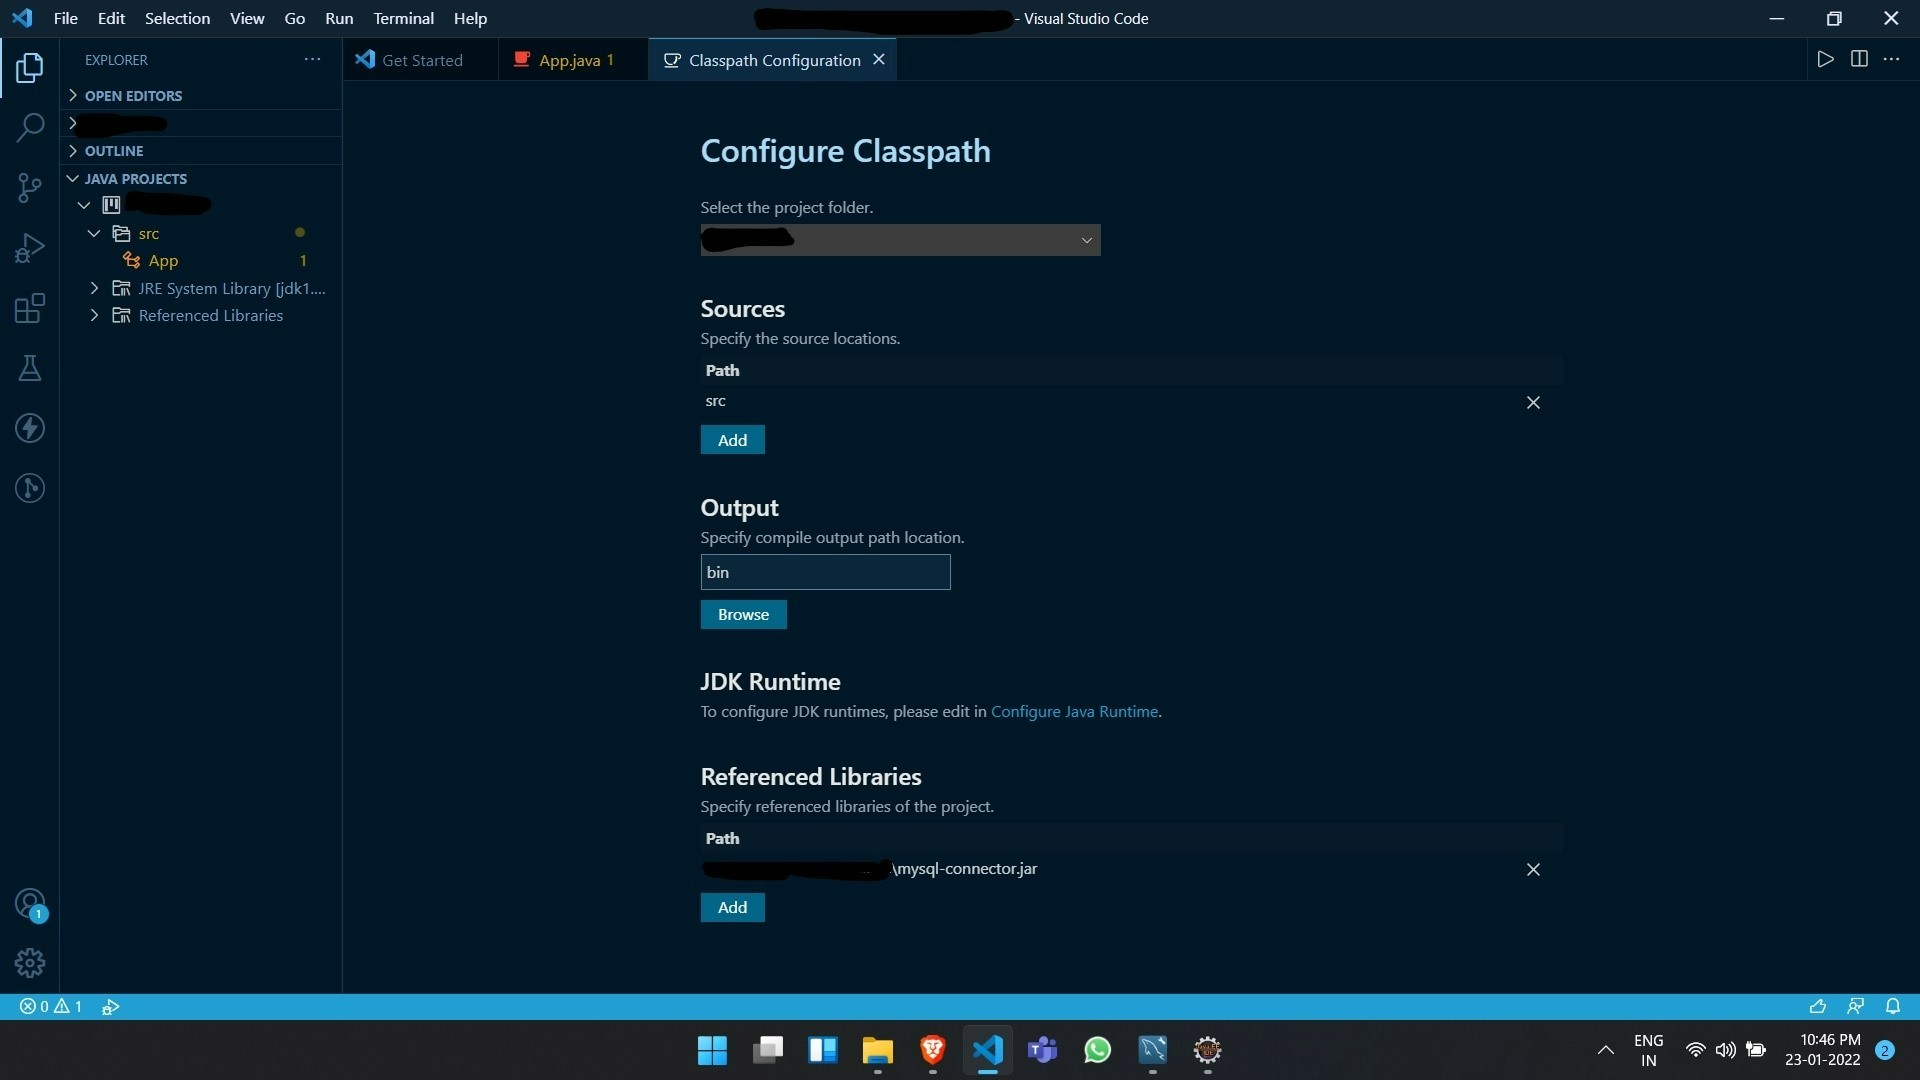The image size is (1920, 1080).
Task: Open the Search view in activity bar
Action: 30,127
